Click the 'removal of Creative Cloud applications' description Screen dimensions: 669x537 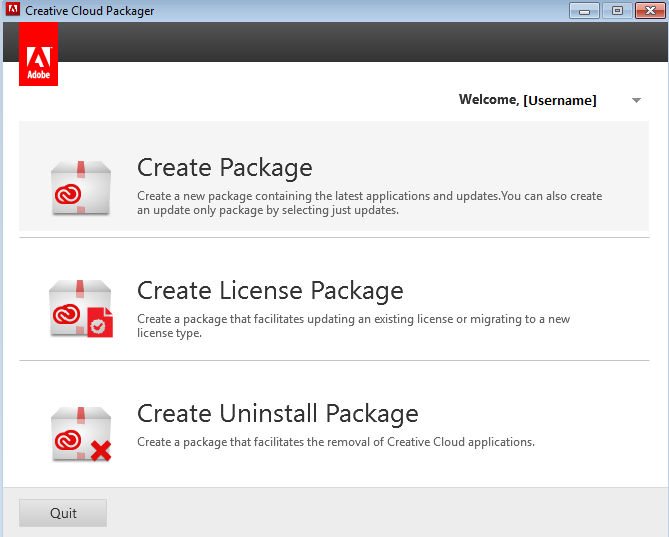pos(336,442)
